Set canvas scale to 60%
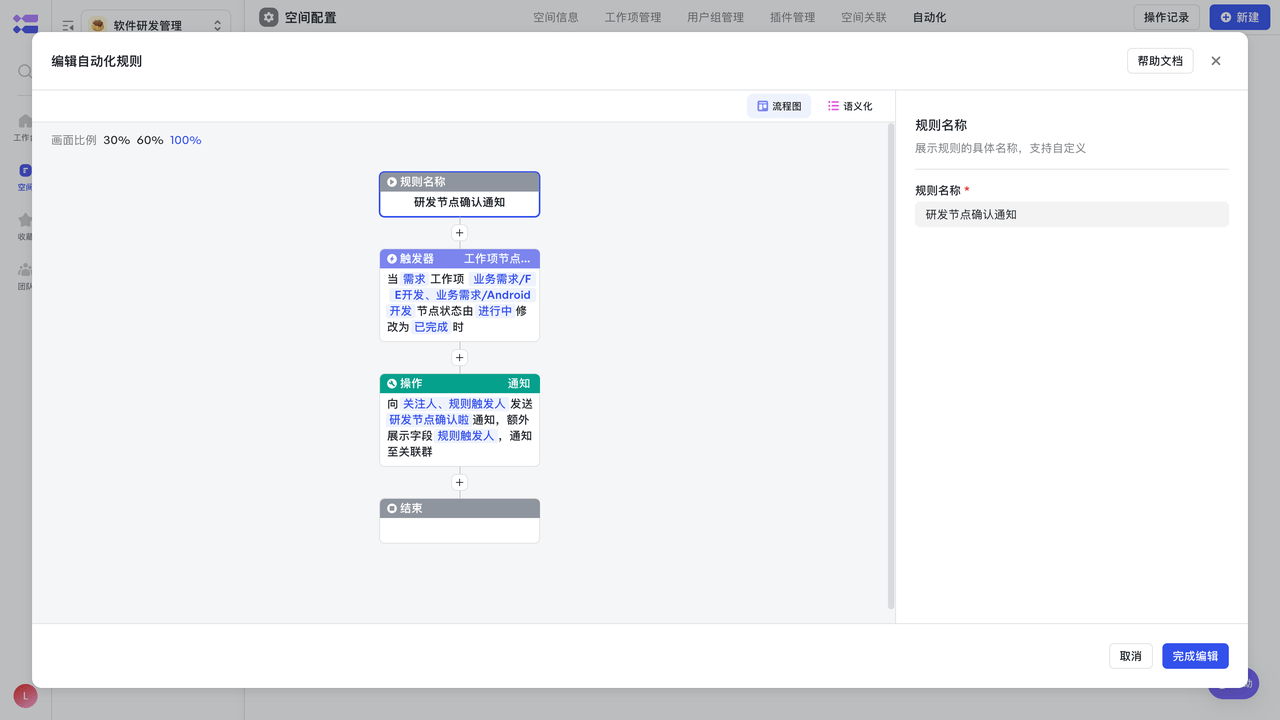 click(150, 140)
